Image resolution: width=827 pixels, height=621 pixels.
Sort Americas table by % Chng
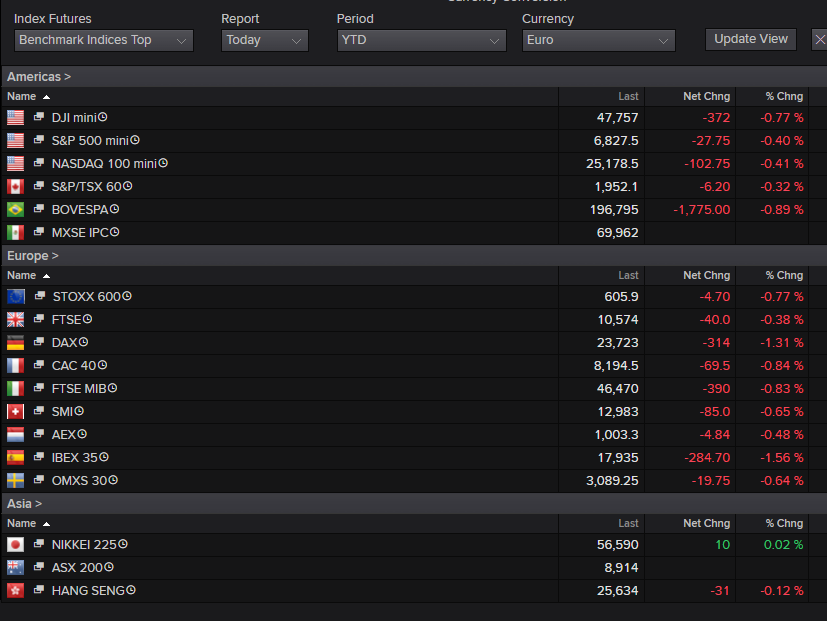tap(784, 97)
